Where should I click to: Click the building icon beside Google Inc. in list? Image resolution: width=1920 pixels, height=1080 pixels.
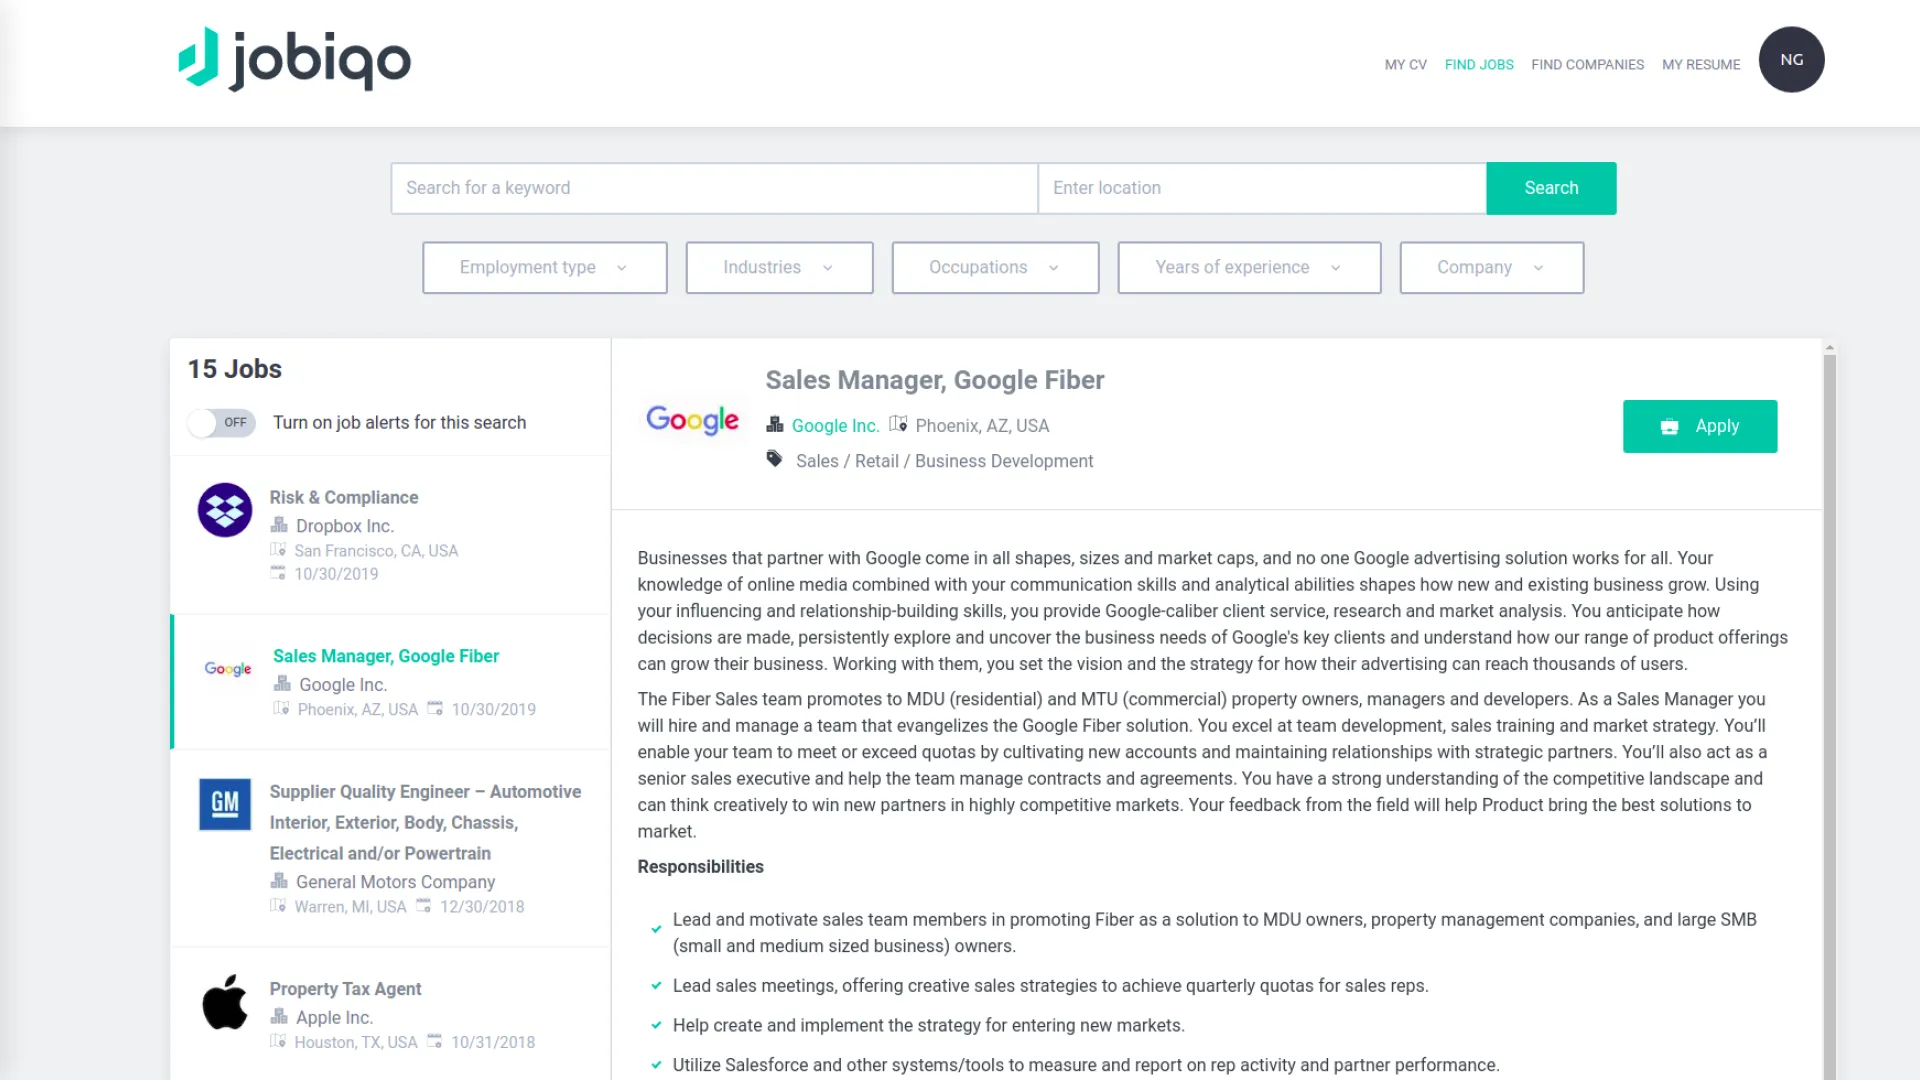[283, 684]
